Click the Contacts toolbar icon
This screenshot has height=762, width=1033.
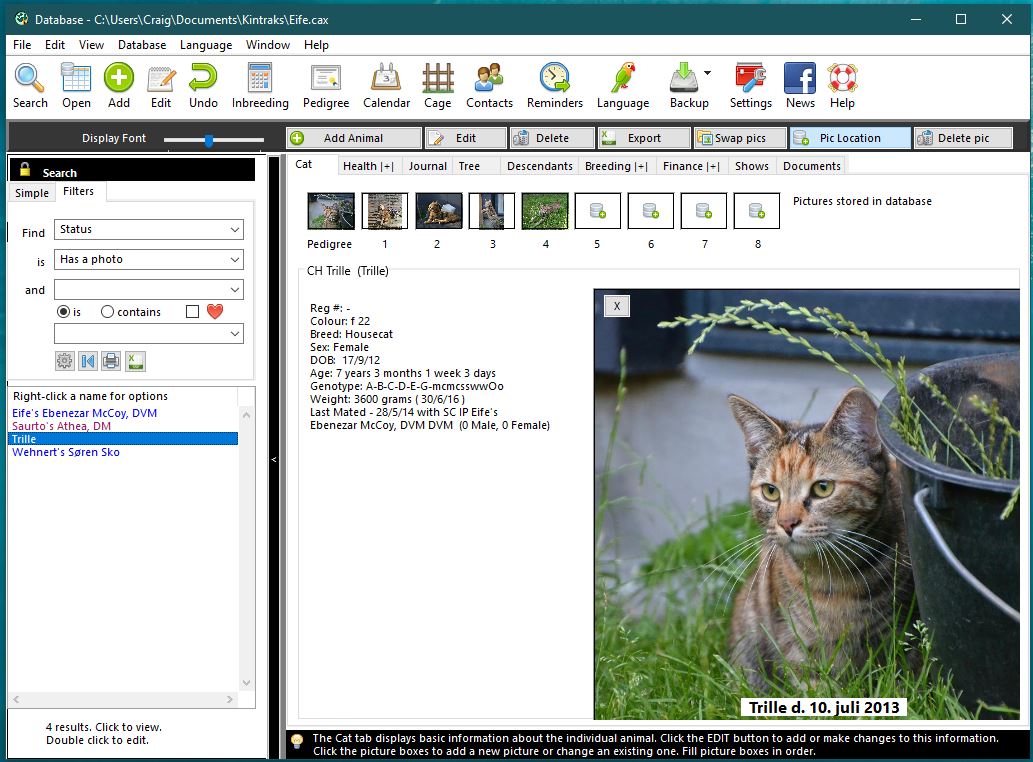pyautogui.click(x=489, y=85)
